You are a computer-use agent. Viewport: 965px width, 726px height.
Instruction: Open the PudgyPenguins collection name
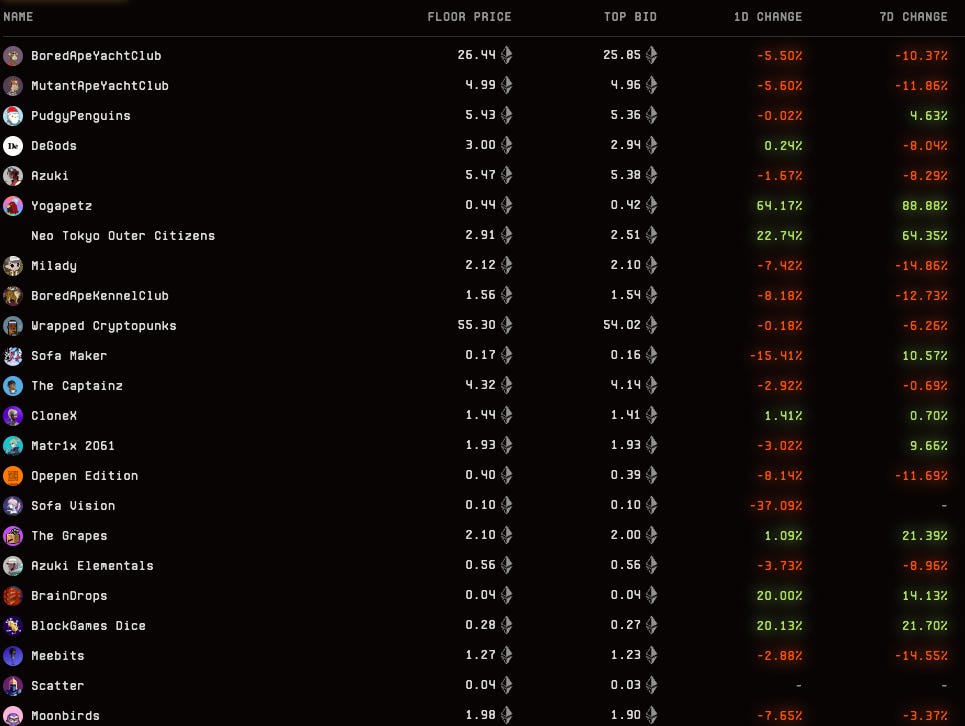coord(81,116)
